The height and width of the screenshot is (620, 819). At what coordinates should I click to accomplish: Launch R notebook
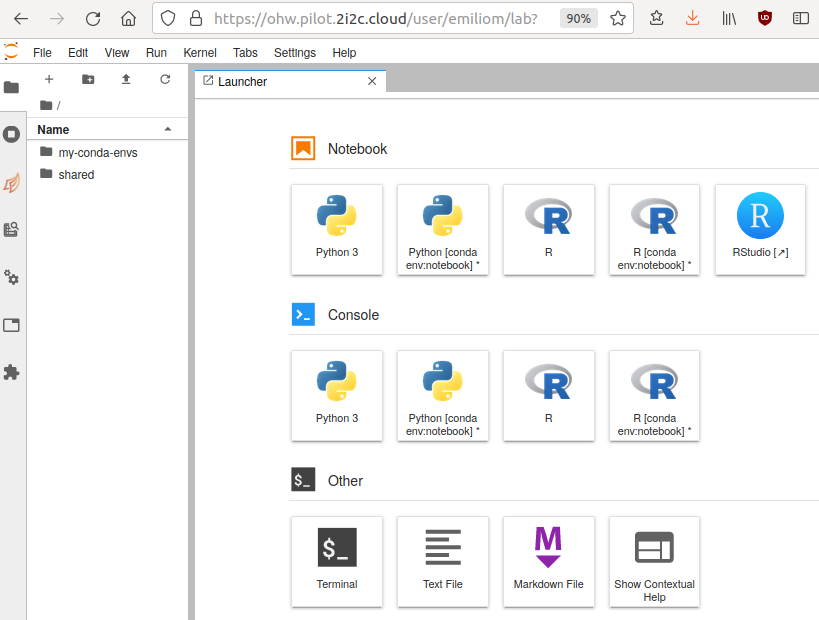coord(549,230)
